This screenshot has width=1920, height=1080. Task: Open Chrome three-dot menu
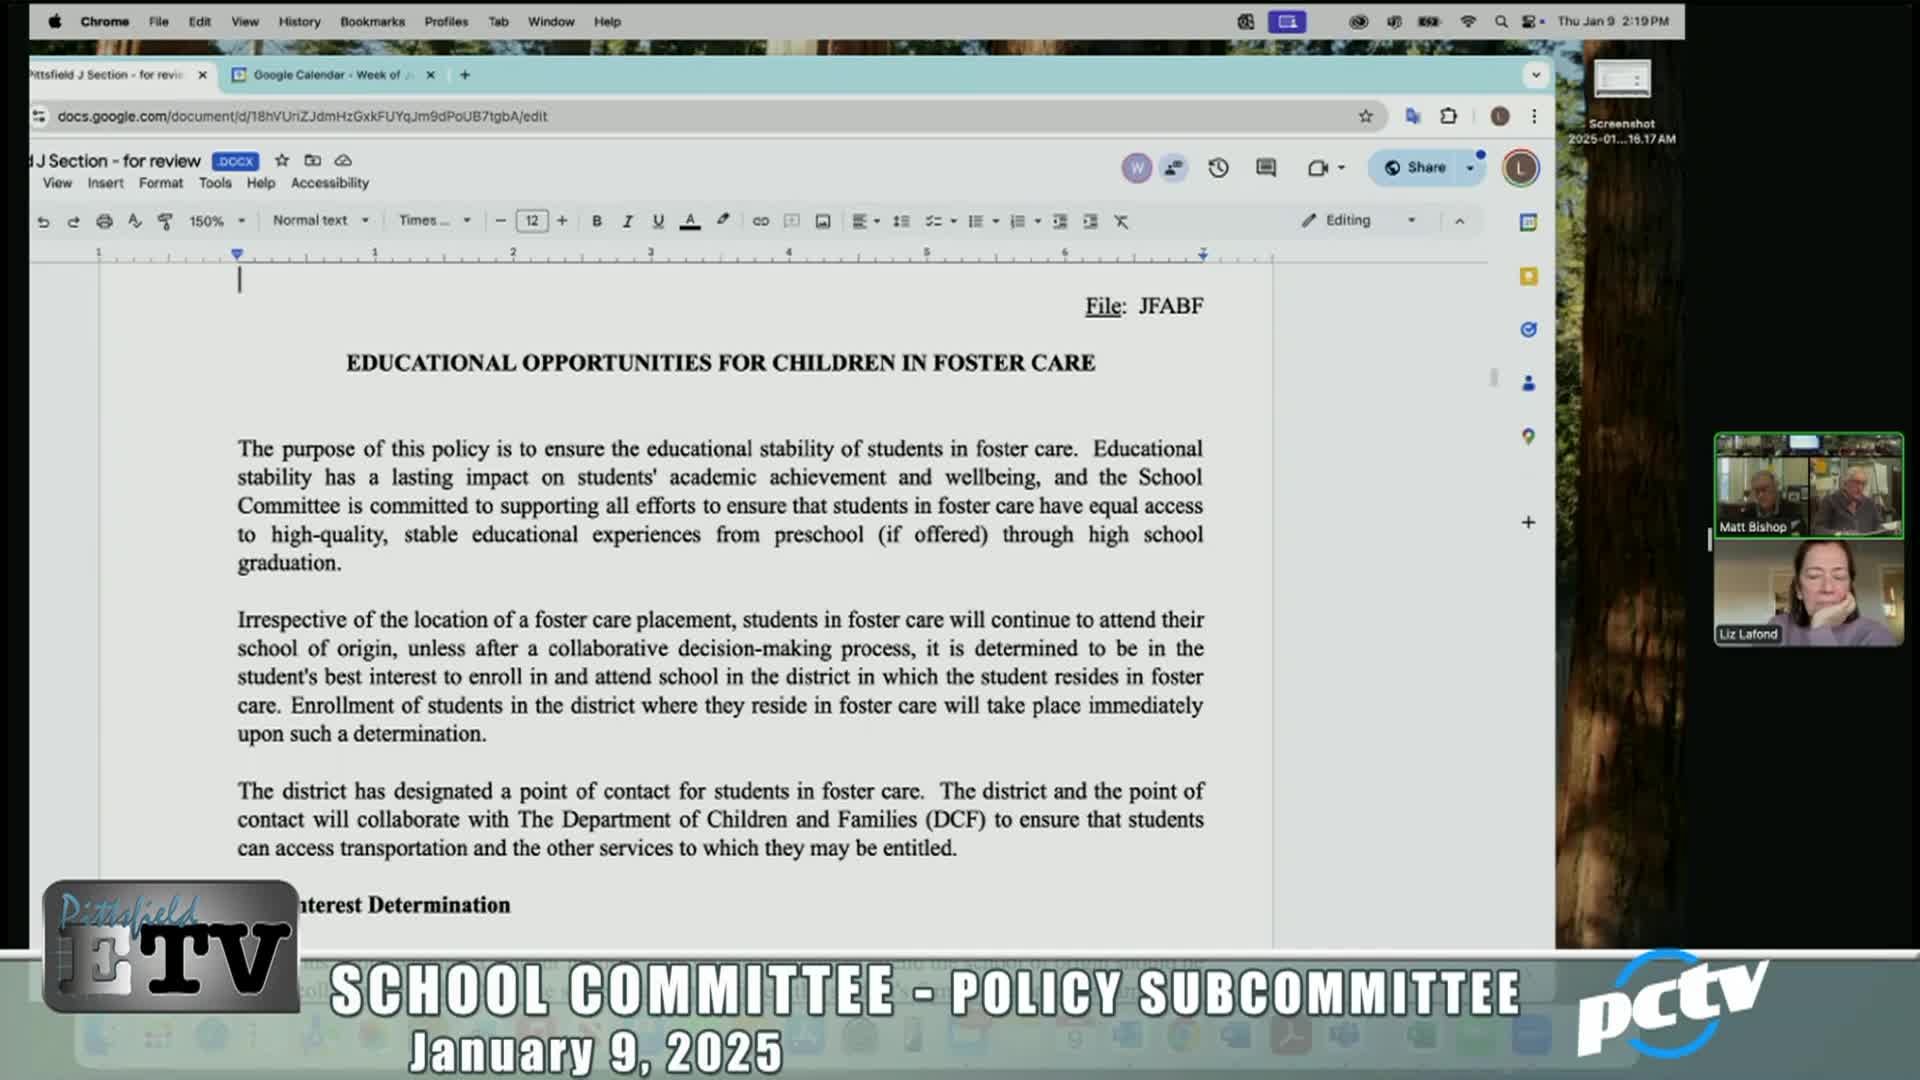coord(1534,116)
